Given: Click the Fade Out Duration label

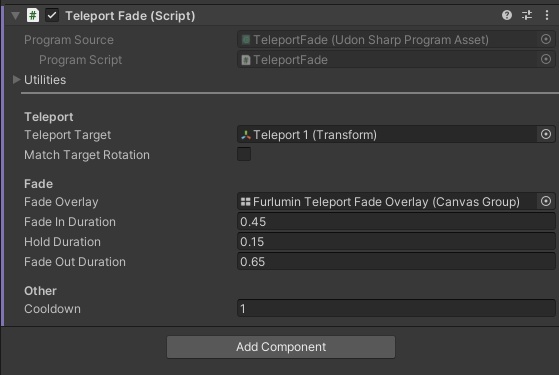Looking at the screenshot, I should [x=75, y=262].
